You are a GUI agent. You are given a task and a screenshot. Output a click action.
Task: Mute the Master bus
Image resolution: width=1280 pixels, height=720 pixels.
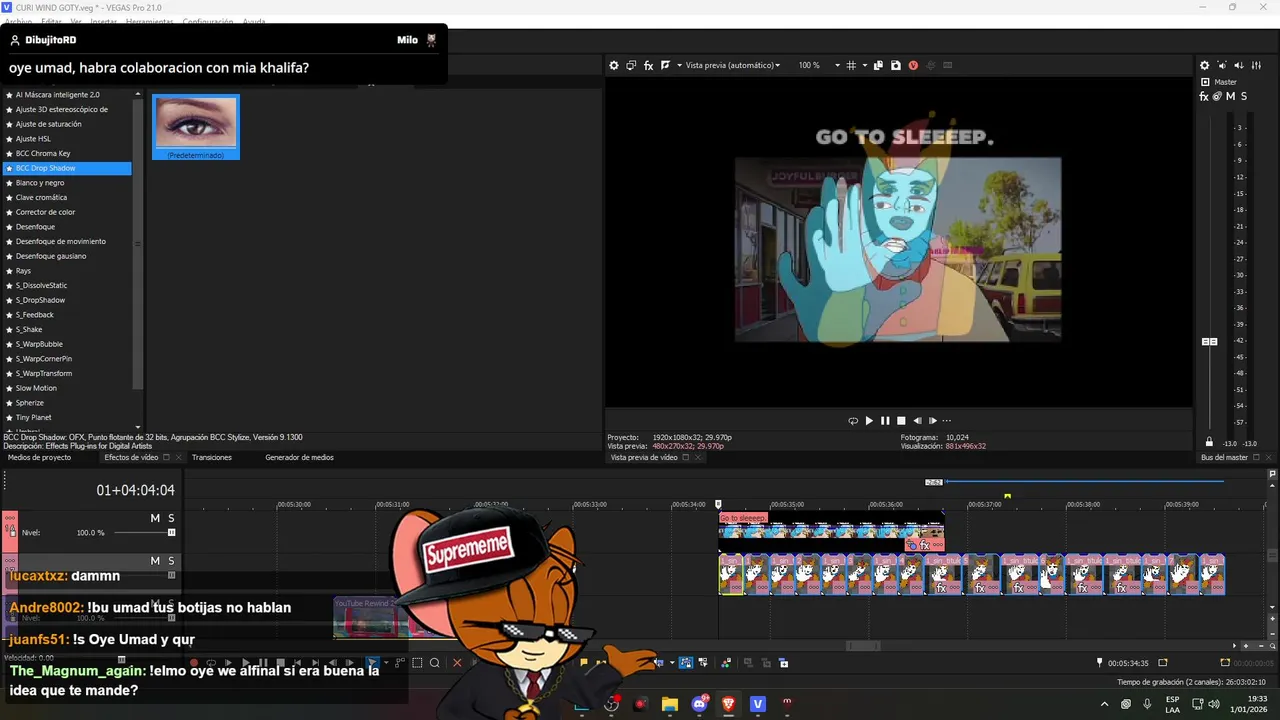pos(1230,96)
